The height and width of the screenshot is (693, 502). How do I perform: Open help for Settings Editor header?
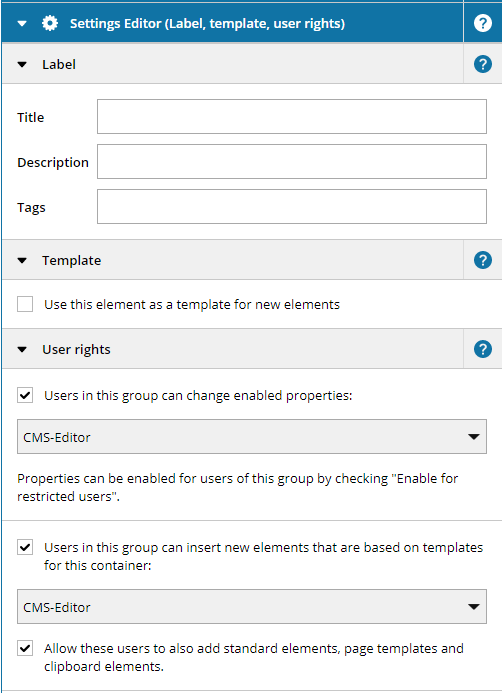coord(483,23)
